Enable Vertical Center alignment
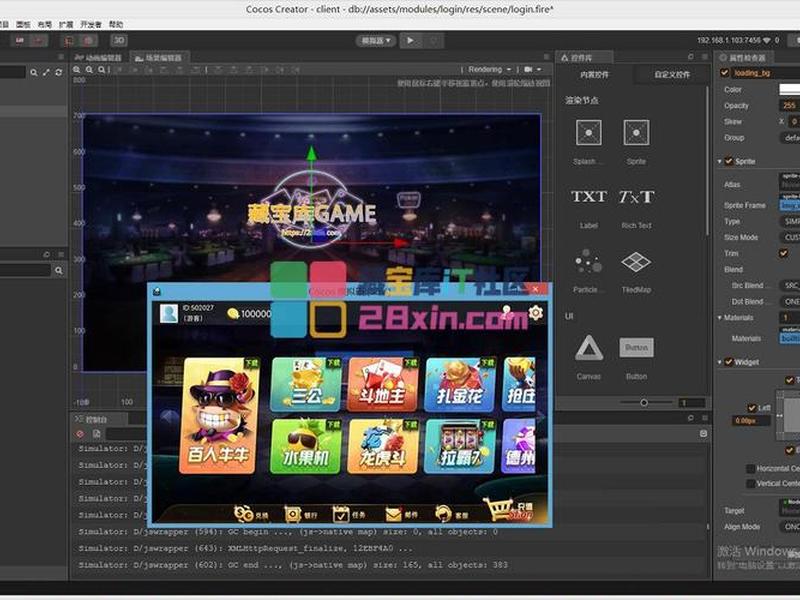Viewport: 800px width, 600px height. (751, 483)
